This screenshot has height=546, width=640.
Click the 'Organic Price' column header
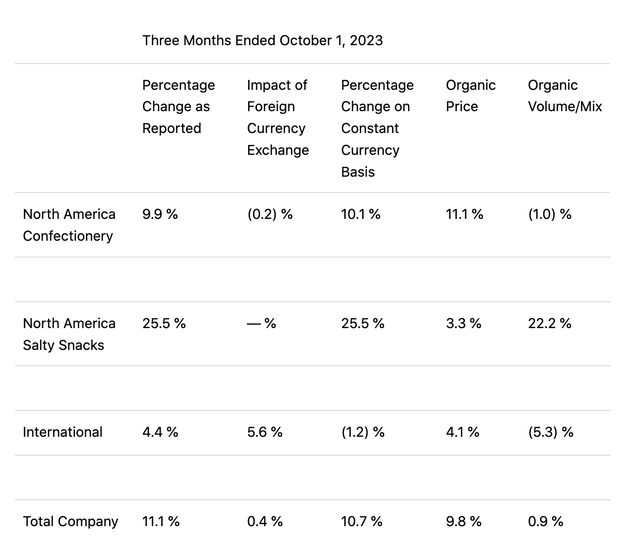[x=462, y=96]
